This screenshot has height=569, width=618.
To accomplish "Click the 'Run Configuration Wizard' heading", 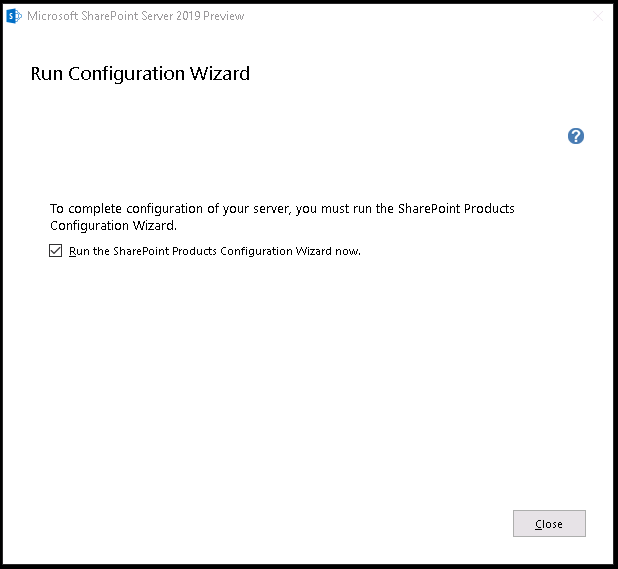I will (140, 74).
